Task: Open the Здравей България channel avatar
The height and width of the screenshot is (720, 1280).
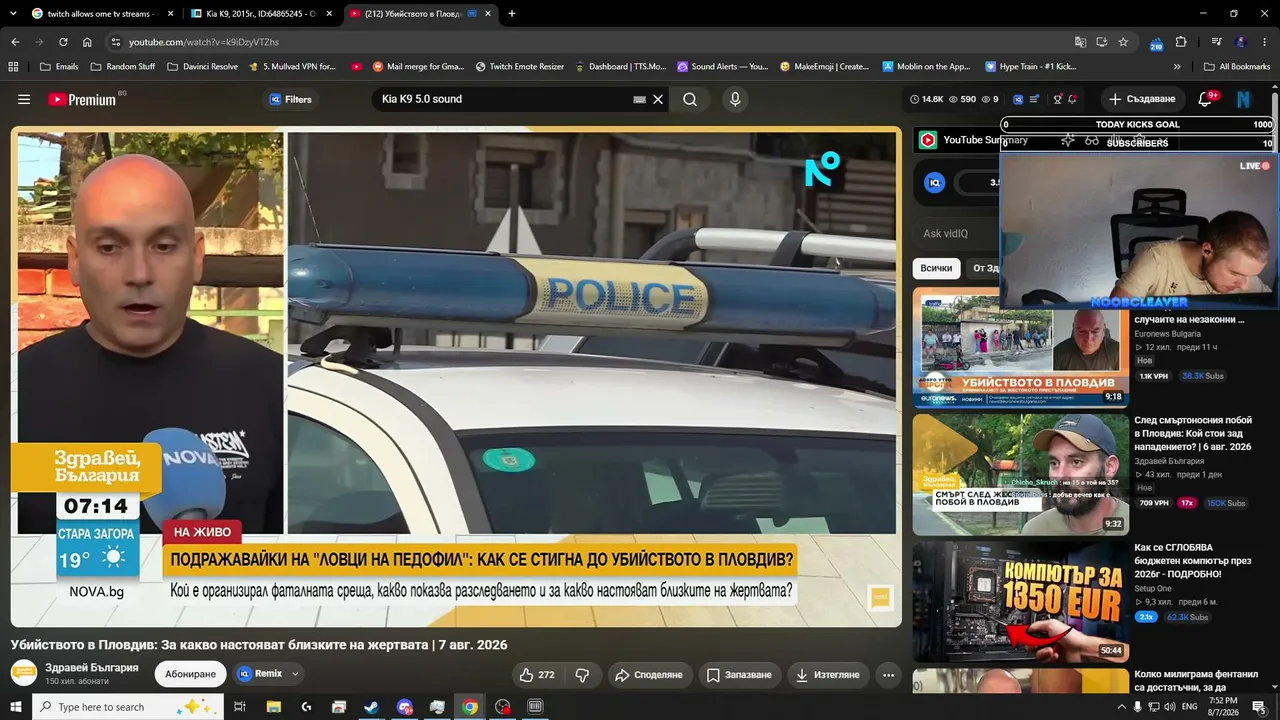Action: point(24,673)
